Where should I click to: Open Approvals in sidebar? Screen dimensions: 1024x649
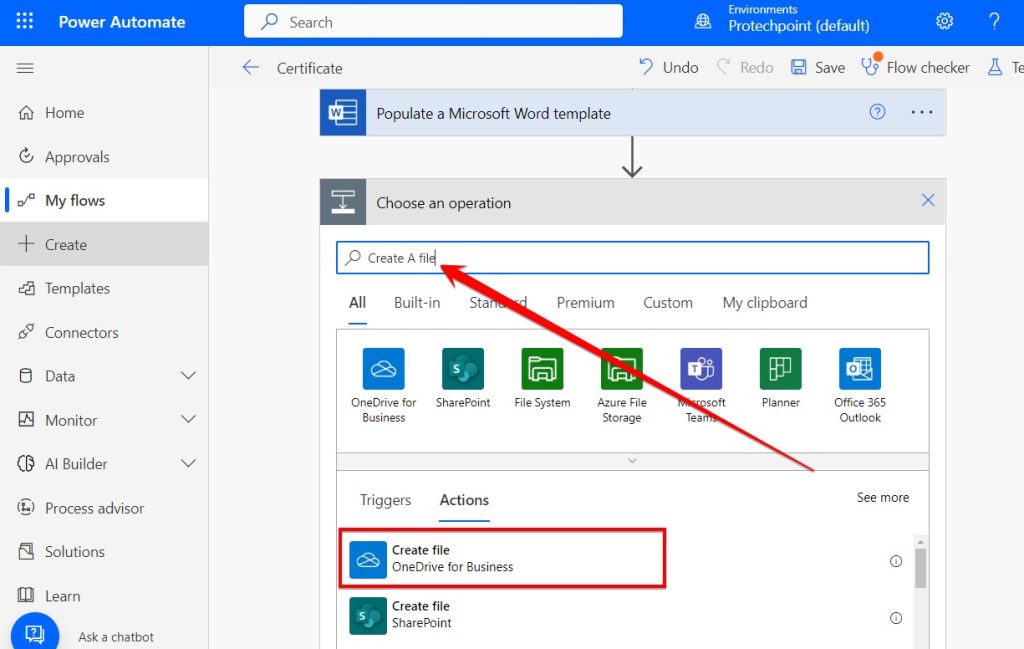pos(104,157)
